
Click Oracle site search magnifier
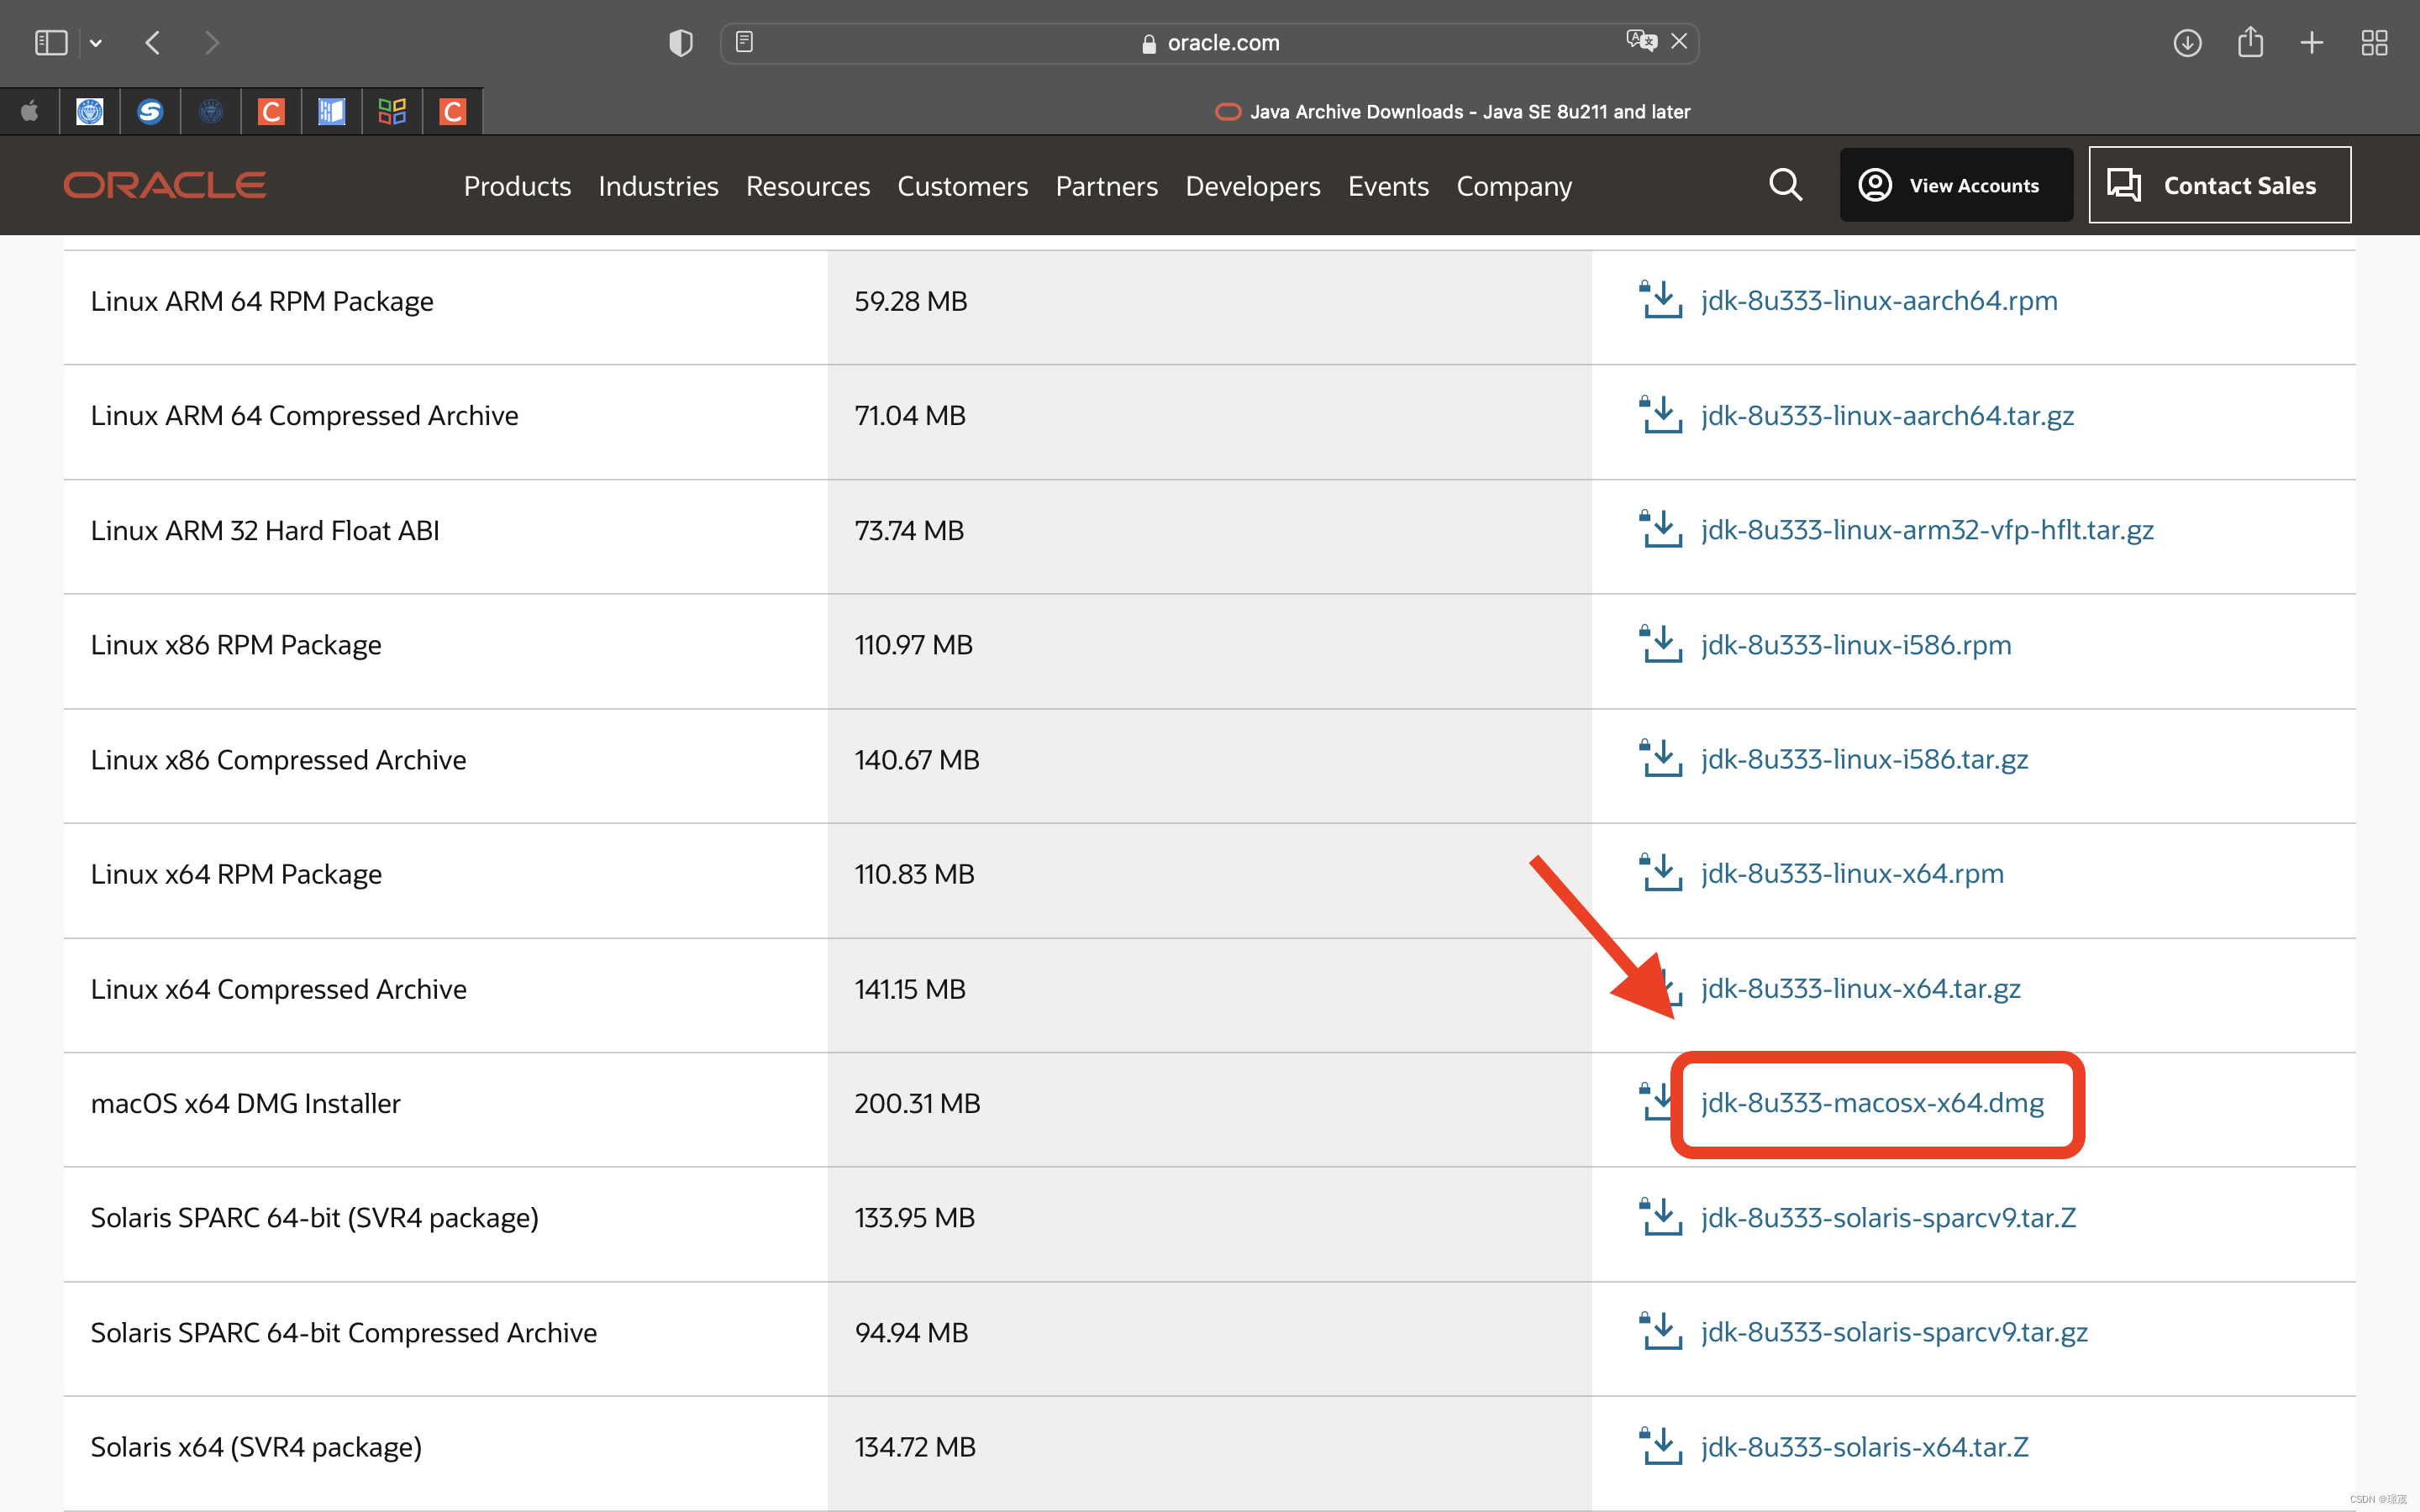[1785, 185]
